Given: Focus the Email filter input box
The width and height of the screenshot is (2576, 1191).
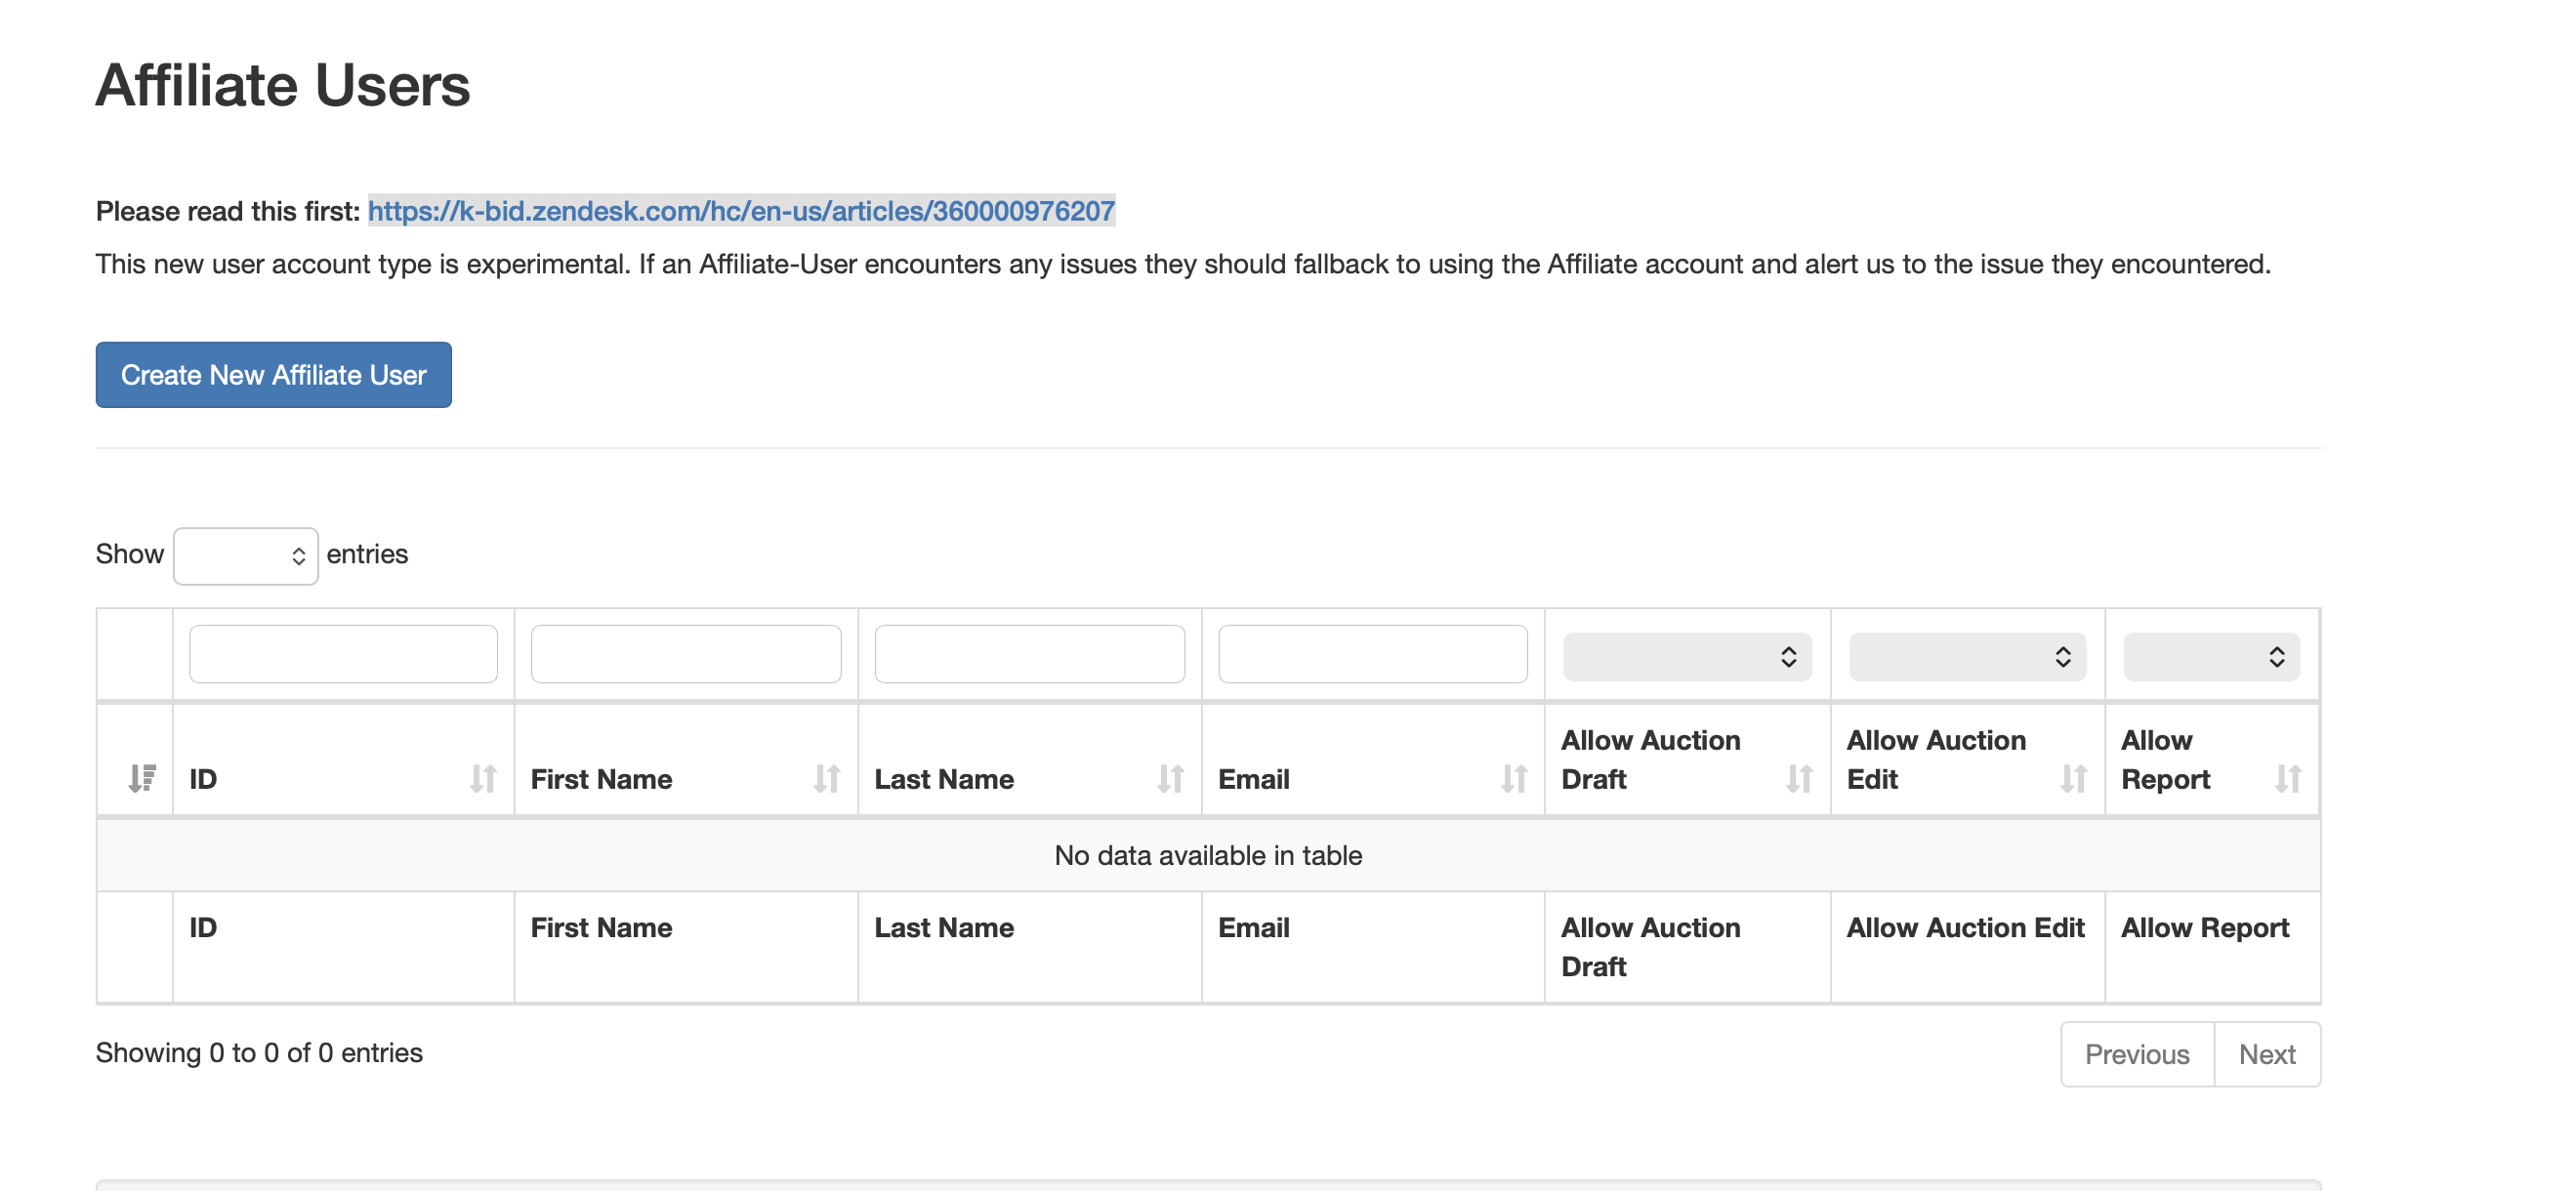Looking at the screenshot, I should point(1372,654).
